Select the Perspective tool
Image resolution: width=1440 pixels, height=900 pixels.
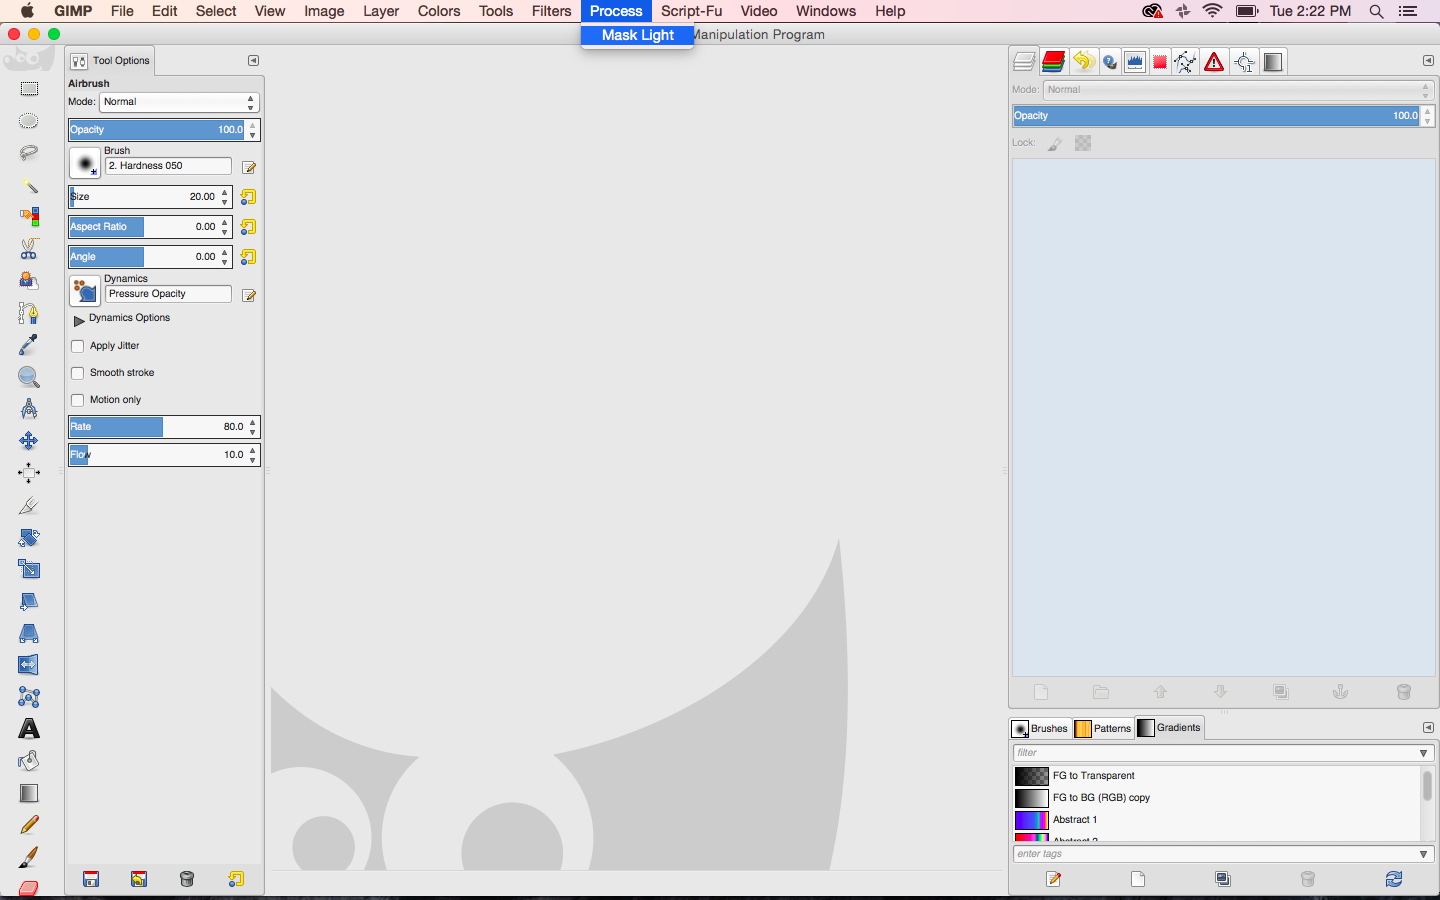pyautogui.click(x=29, y=633)
